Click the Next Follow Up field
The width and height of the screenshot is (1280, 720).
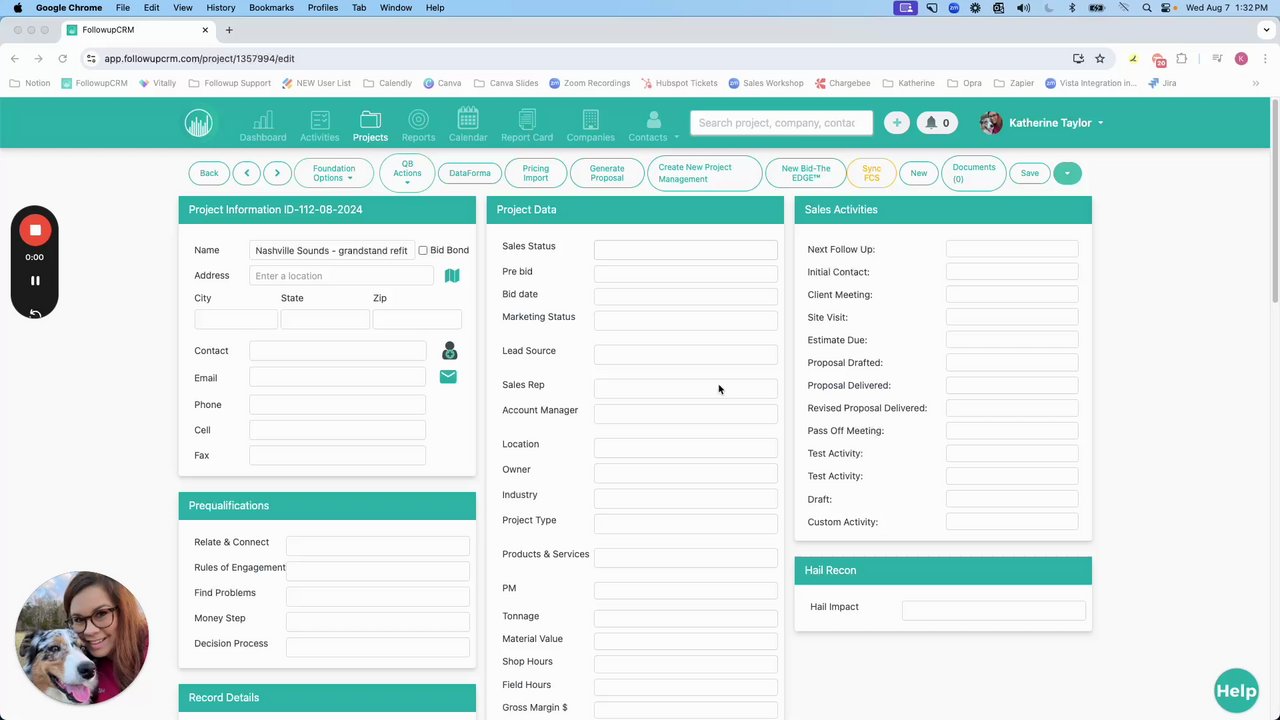[1012, 249]
